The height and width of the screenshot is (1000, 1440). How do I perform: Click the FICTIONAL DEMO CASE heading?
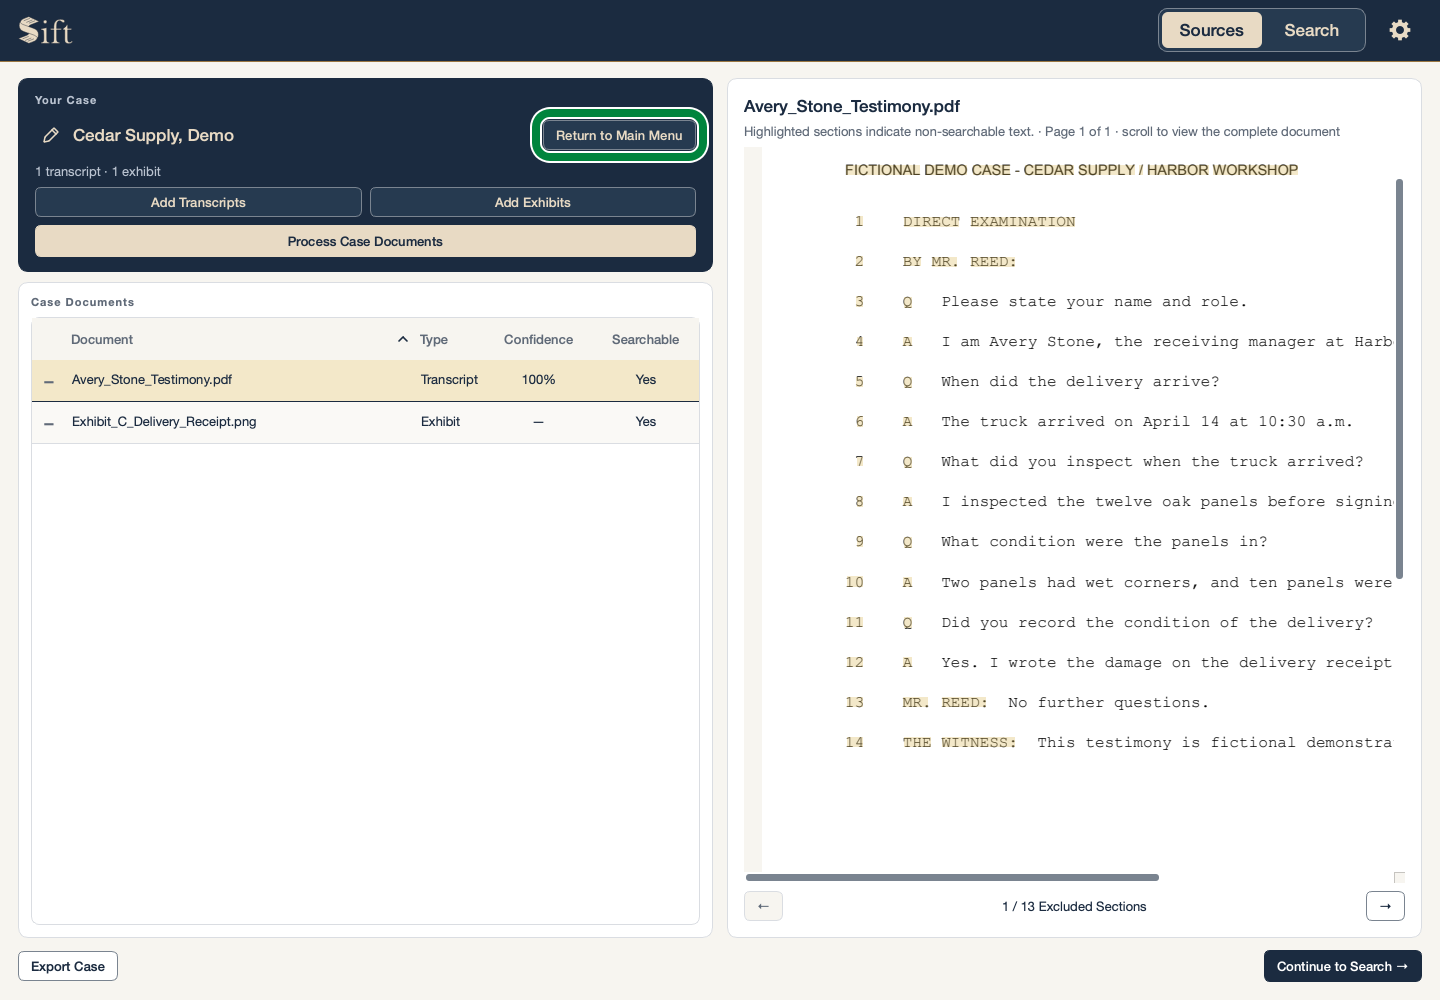(x=1071, y=170)
